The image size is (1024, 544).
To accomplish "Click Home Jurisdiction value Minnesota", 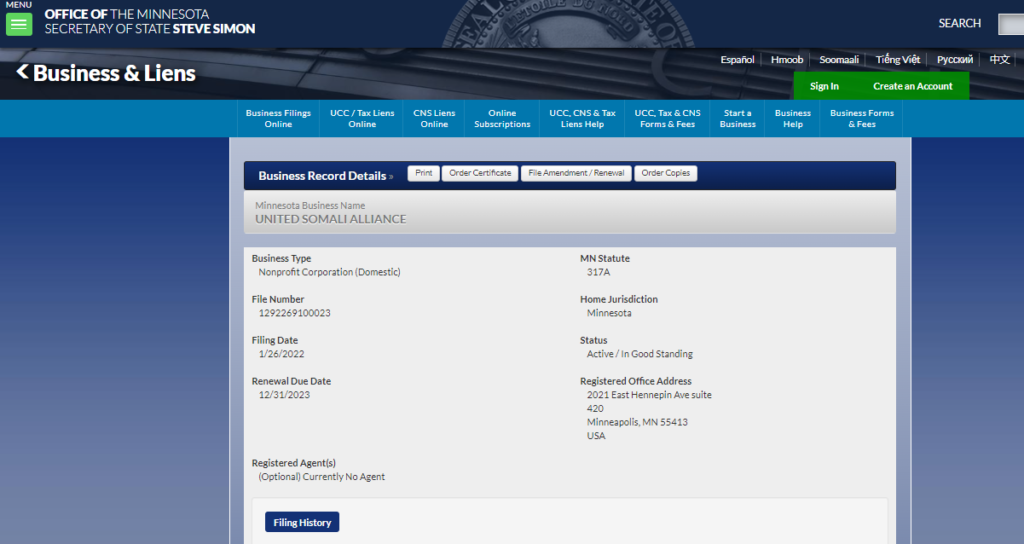I will click(x=609, y=313).
